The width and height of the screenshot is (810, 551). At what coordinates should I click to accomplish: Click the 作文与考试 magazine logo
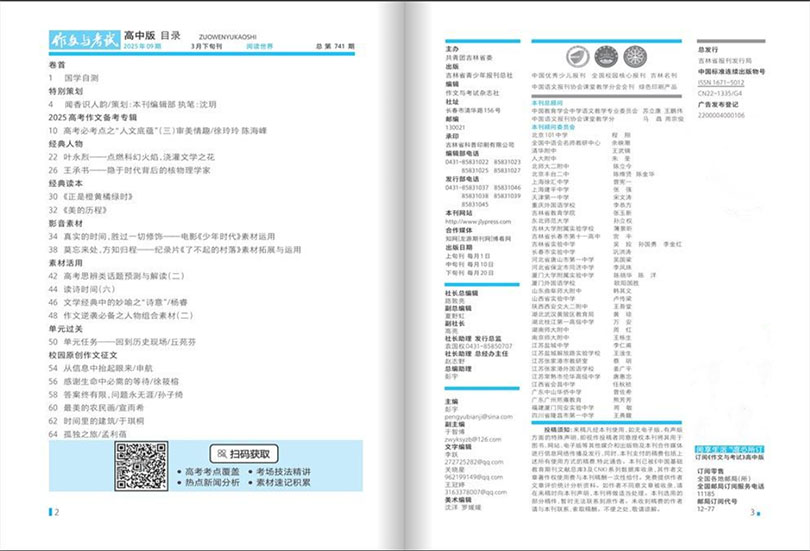point(84,41)
